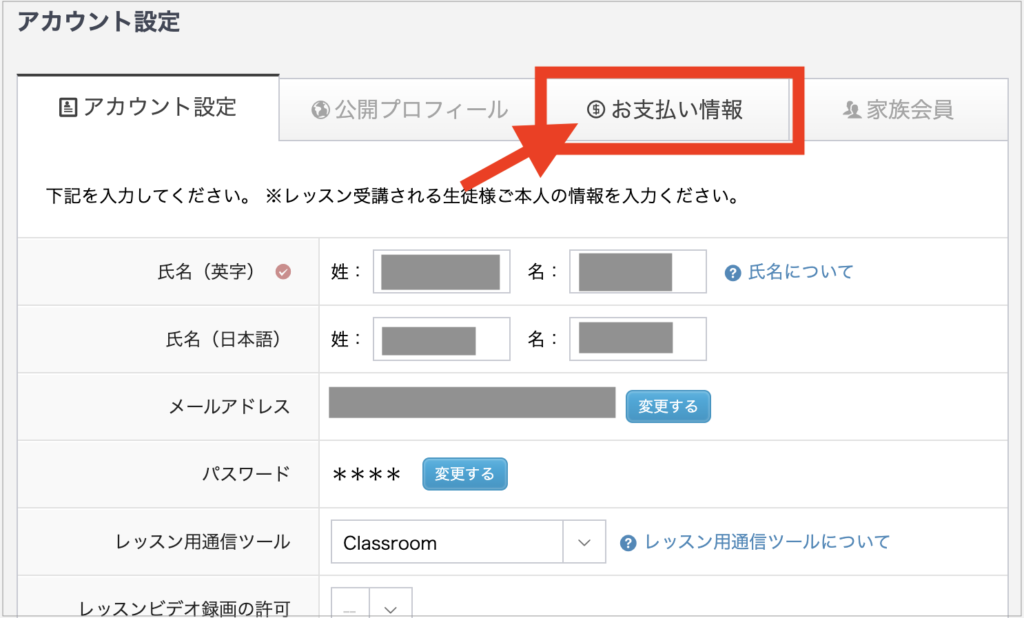This screenshot has height=618, width=1024.
Task: Open the lesson video recording permission dropdown
Action: point(372,604)
